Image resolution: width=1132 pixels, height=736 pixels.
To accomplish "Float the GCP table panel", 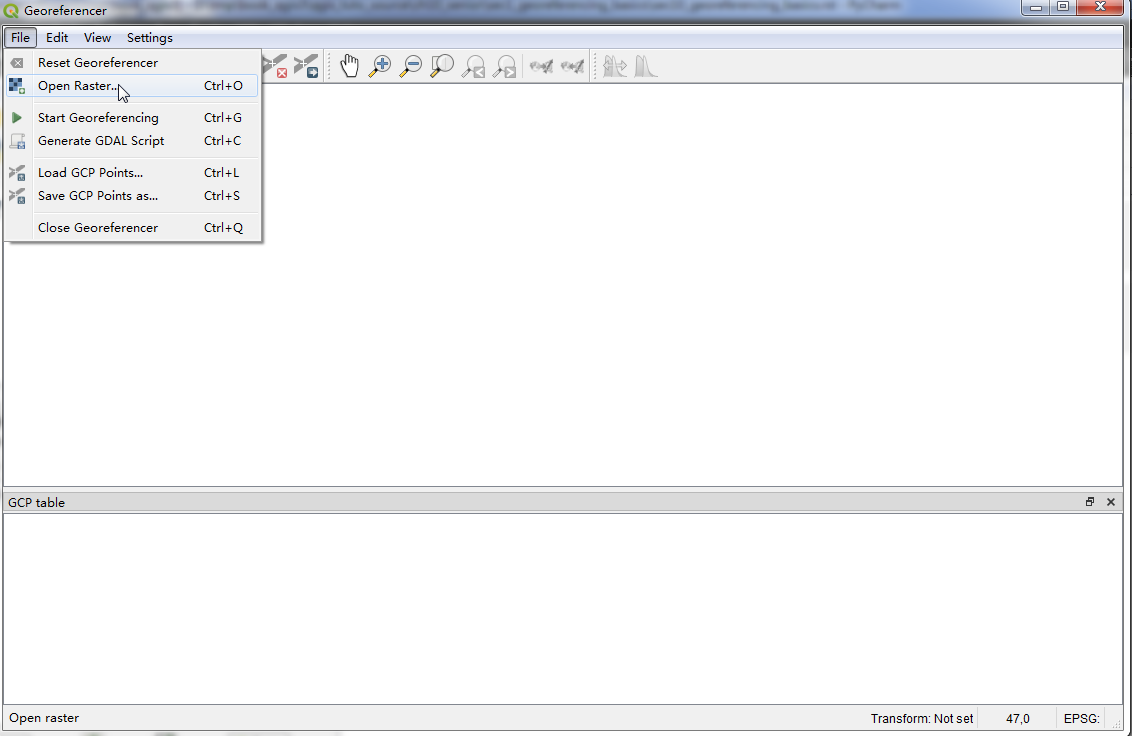I will coord(1090,502).
